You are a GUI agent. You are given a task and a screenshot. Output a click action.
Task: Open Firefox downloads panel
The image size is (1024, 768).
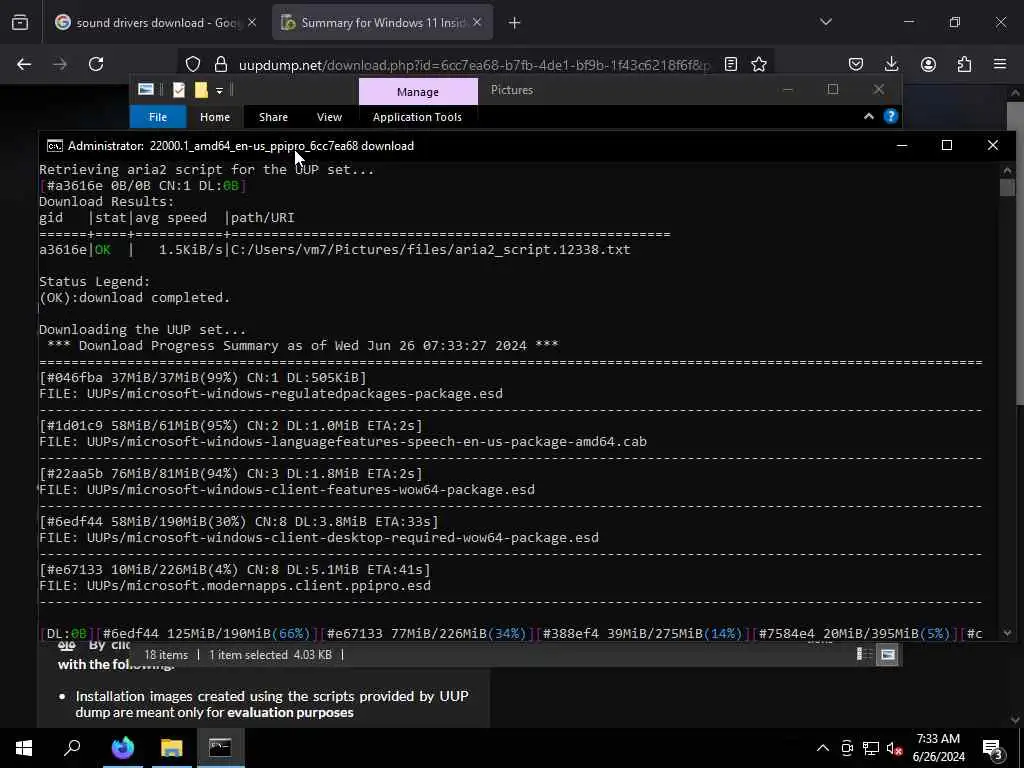click(x=891, y=64)
